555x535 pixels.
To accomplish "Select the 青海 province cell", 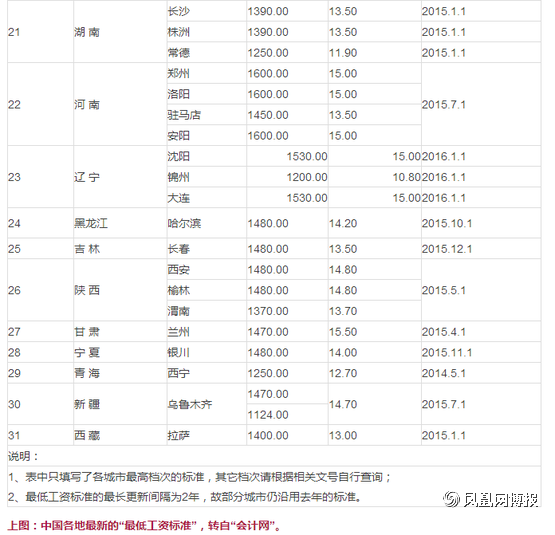I will [x=120, y=373].
